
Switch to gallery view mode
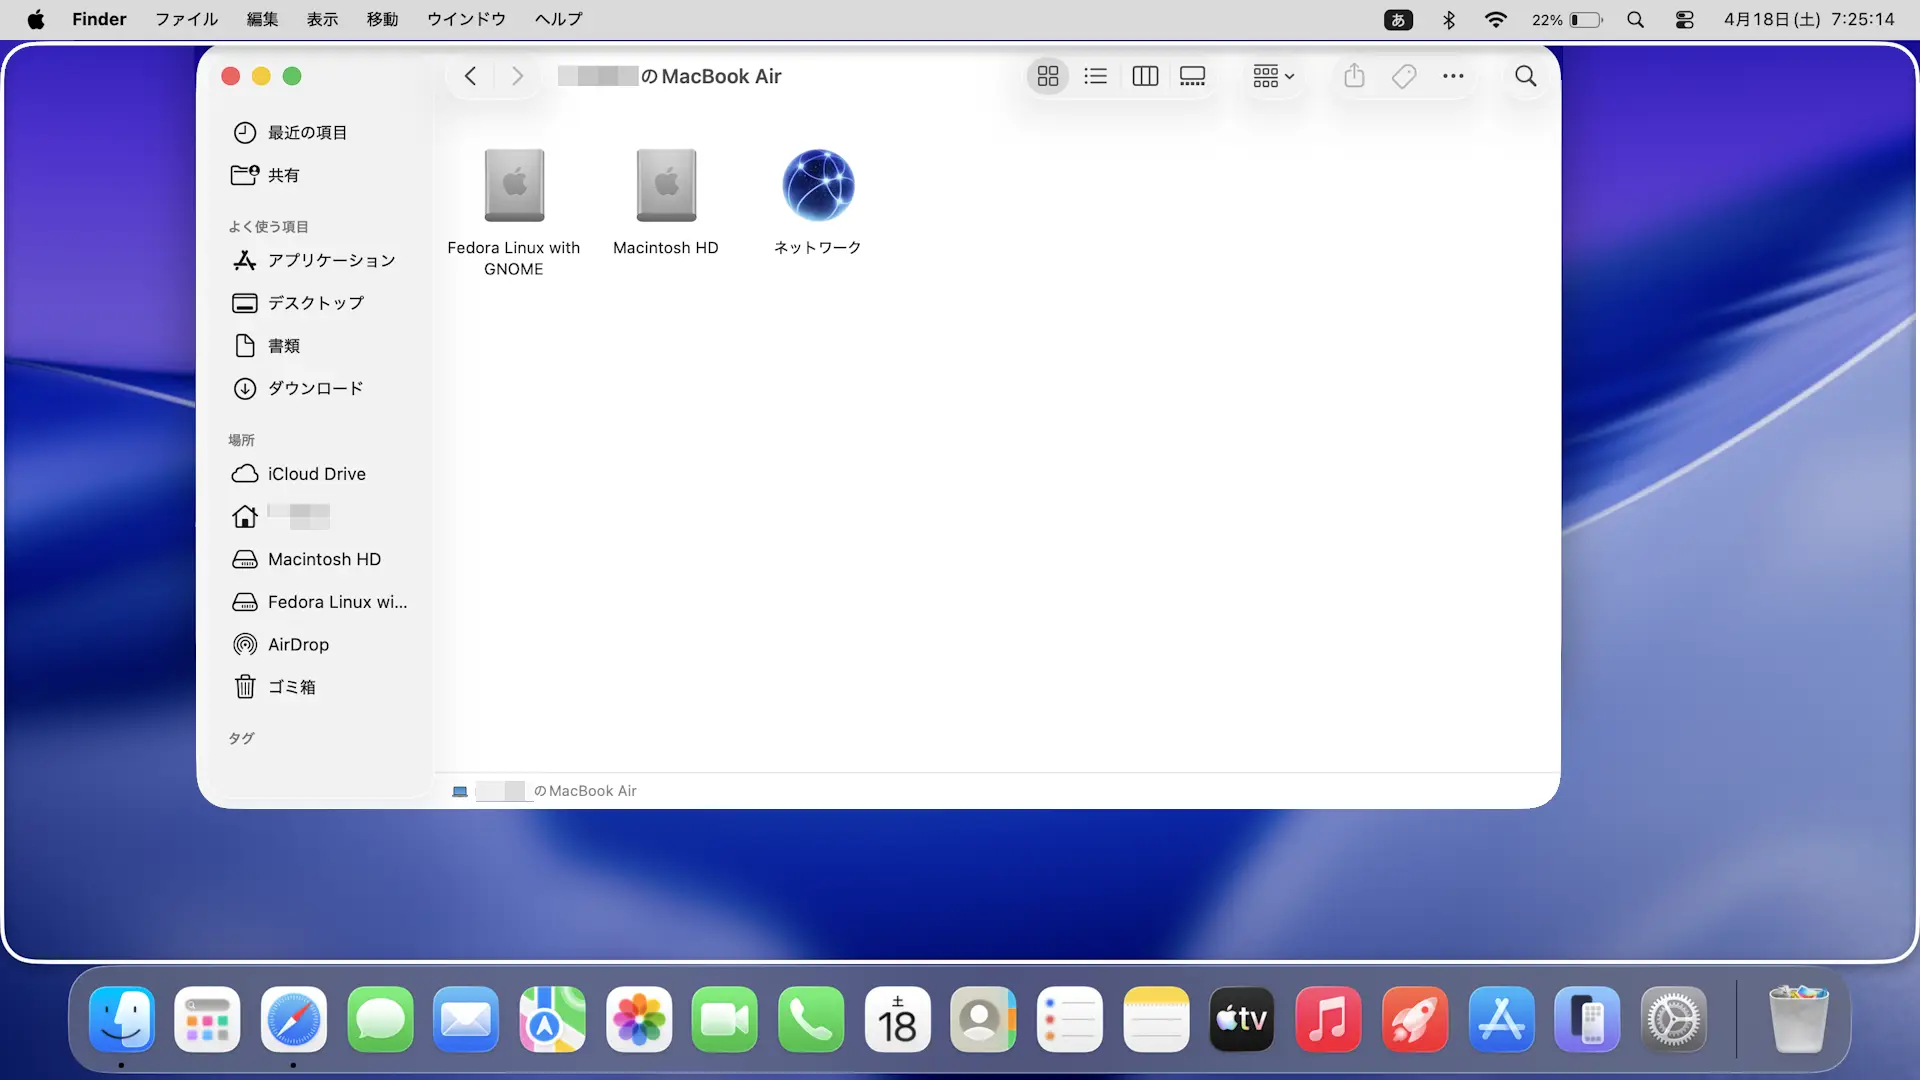point(1192,76)
